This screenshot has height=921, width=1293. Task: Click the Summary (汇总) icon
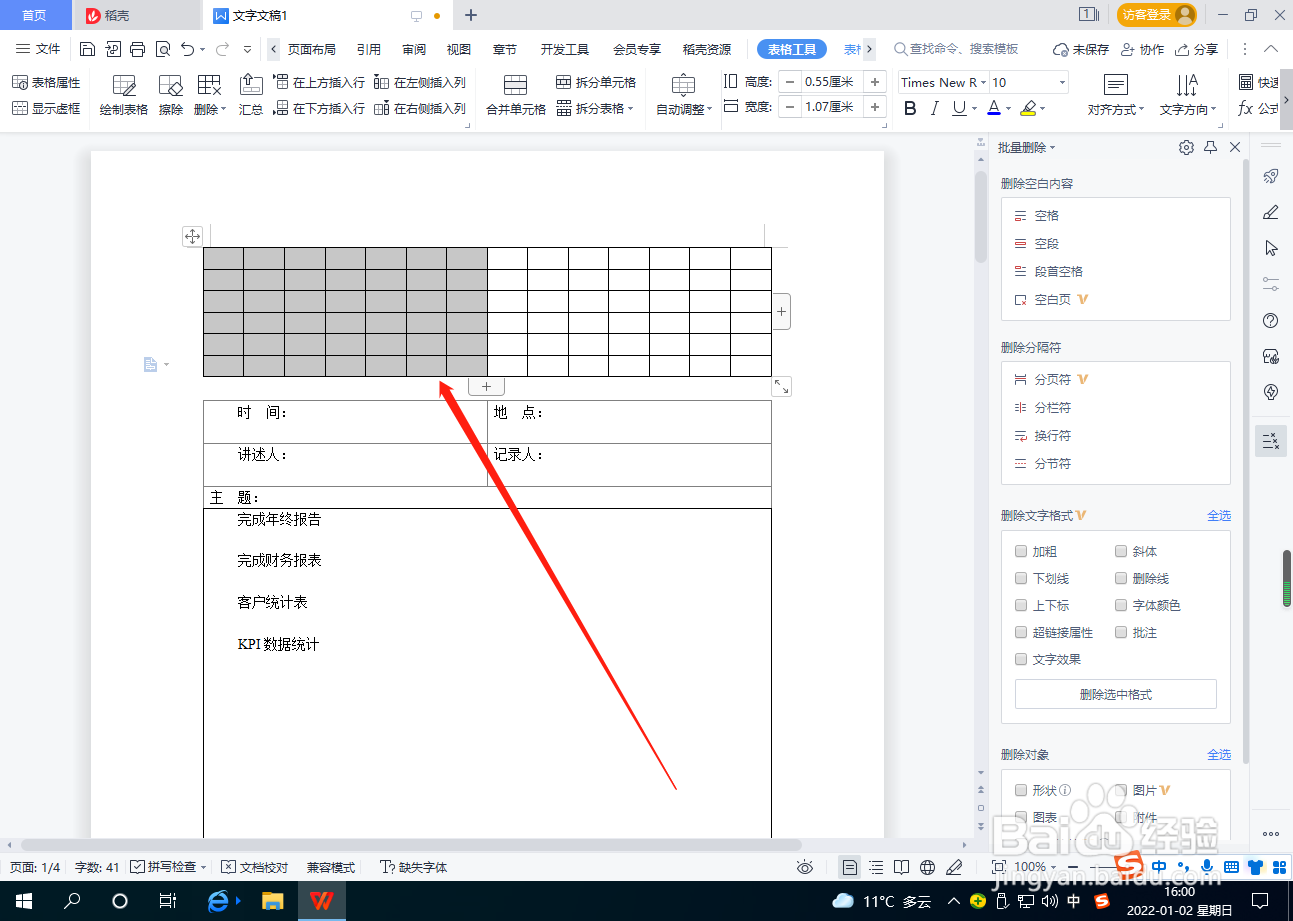[251, 96]
